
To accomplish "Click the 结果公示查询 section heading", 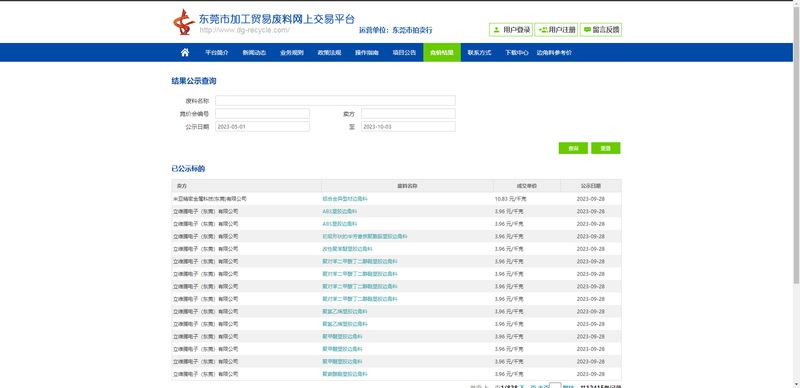I will [194, 81].
